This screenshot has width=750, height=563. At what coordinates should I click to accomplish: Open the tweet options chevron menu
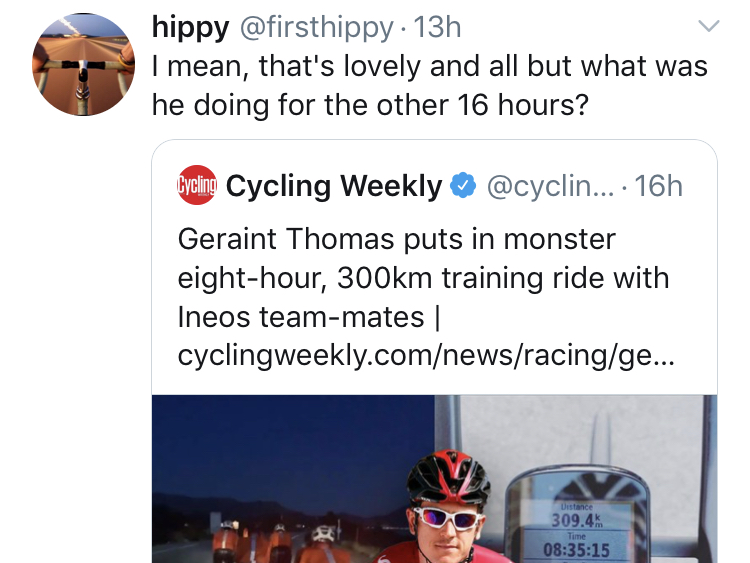point(708,26)
